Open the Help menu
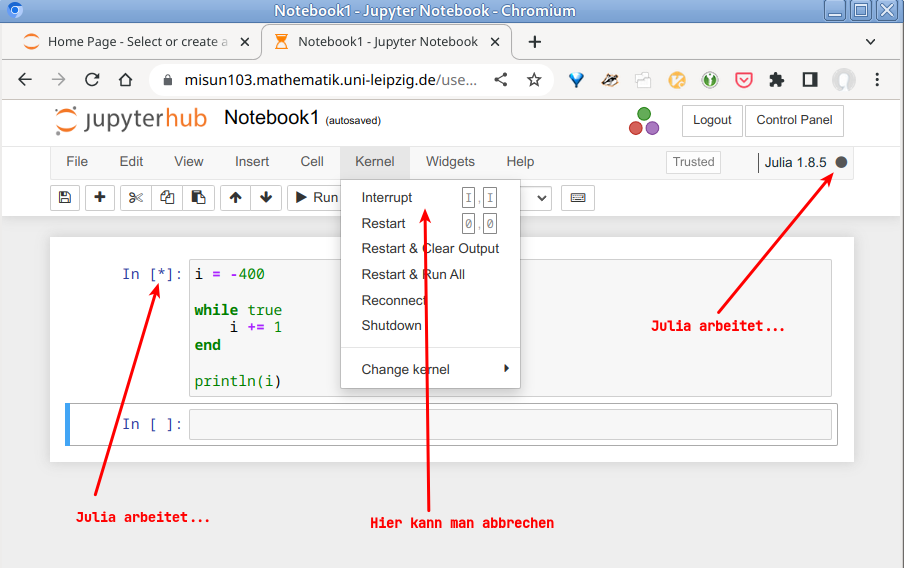Viewport: 904px width, 568px height. pos(520,161)
